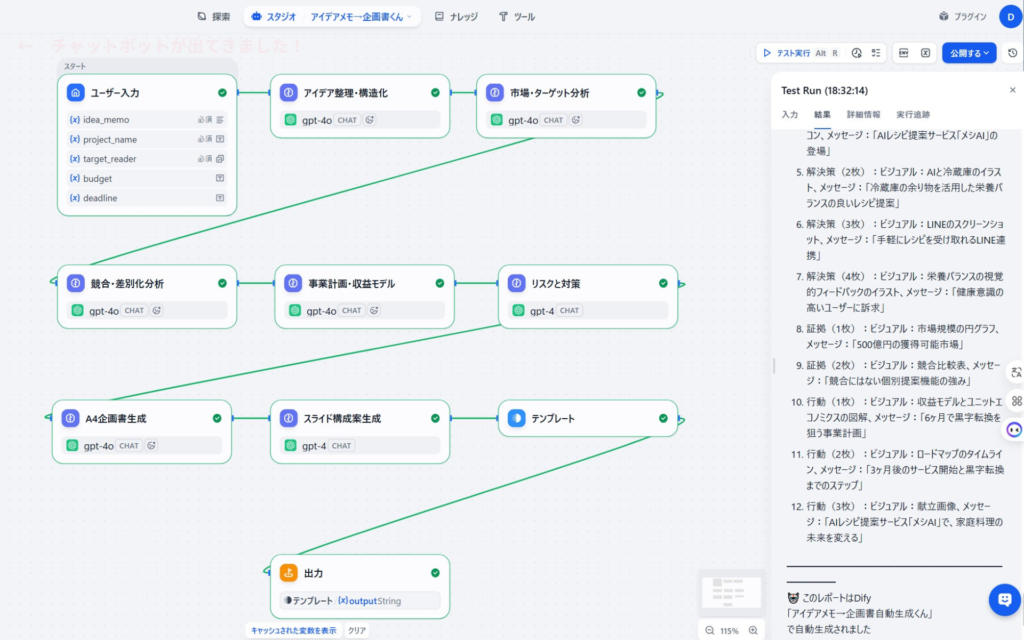Click paragraph type icon on idea_memo row
This screenshot has width=1024, height=640.
[x=220, y=120]
